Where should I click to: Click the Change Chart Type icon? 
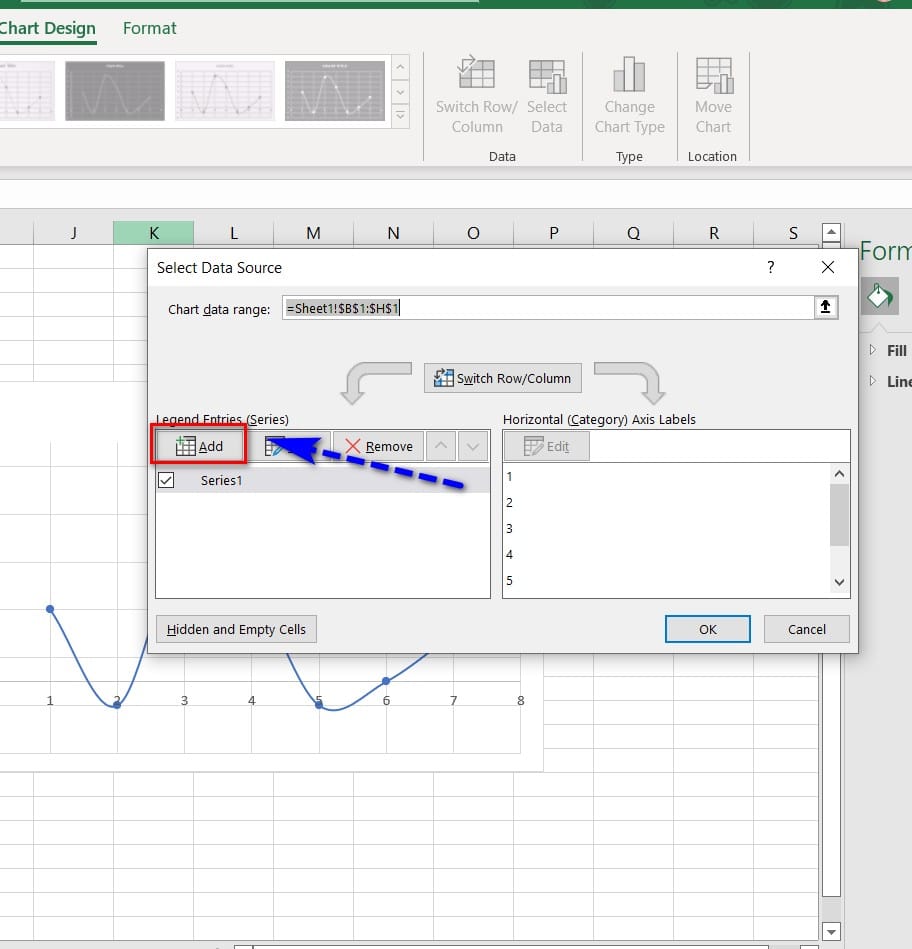click(629, 76)
